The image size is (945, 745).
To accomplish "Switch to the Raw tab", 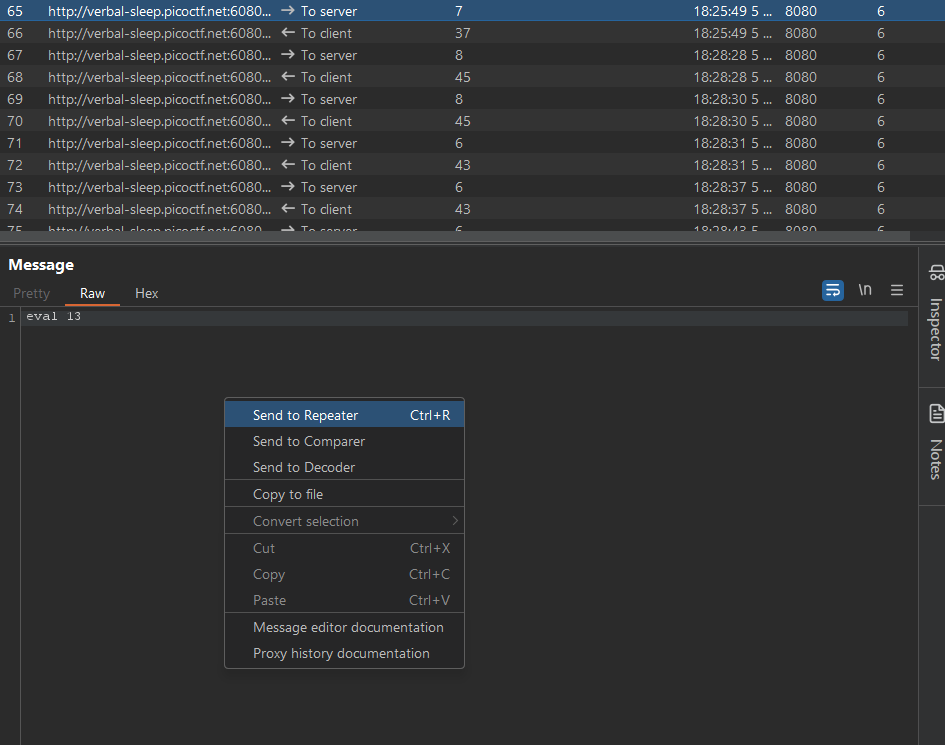I will (x=92, y=294).
